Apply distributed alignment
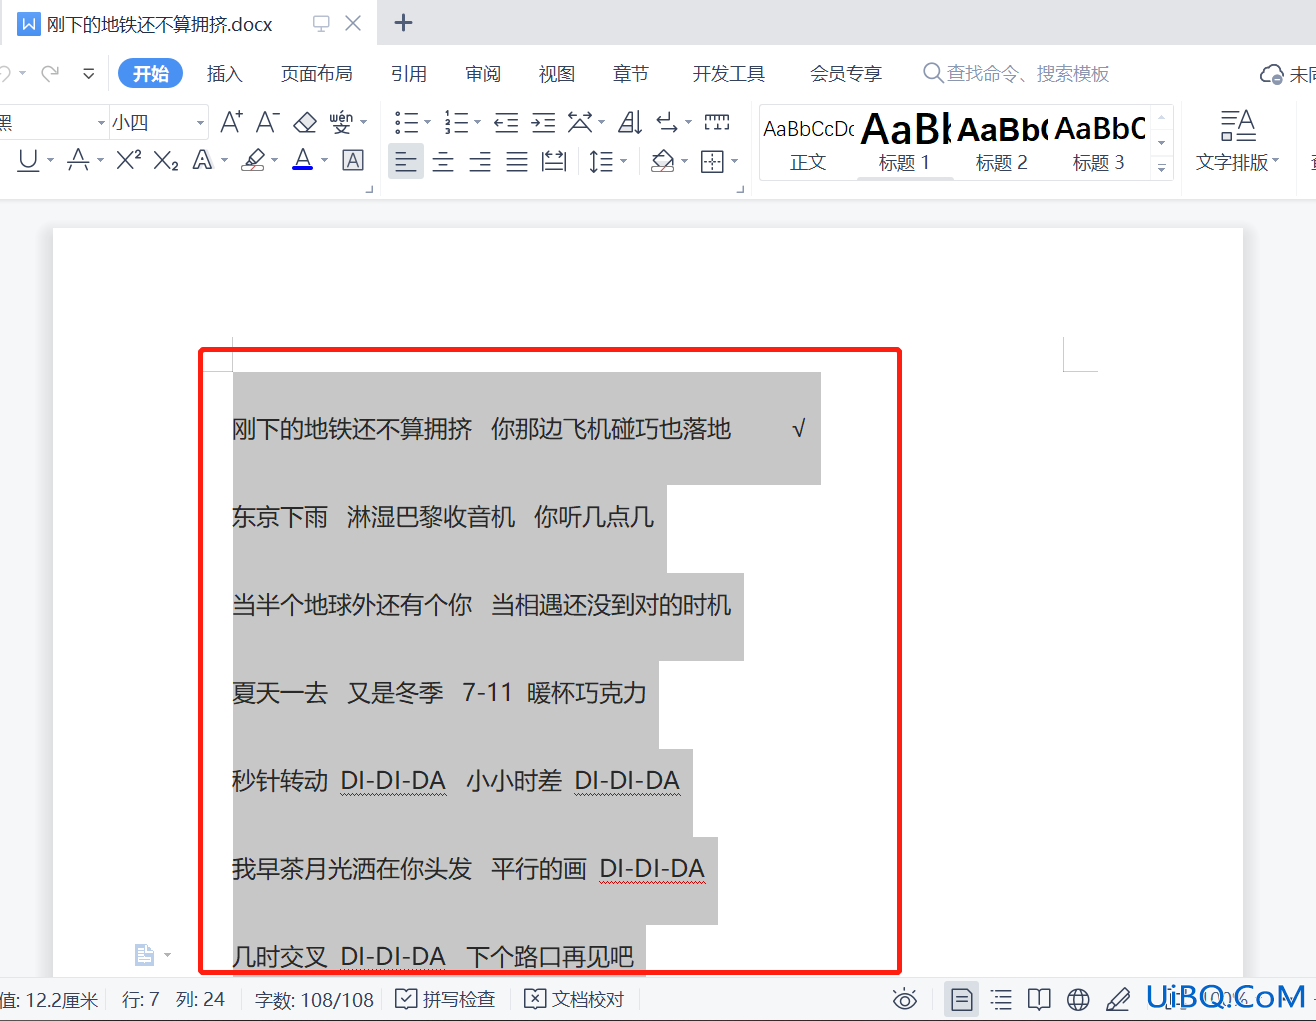Viewport: 1316px width, 1021px height. pos(554,161)
